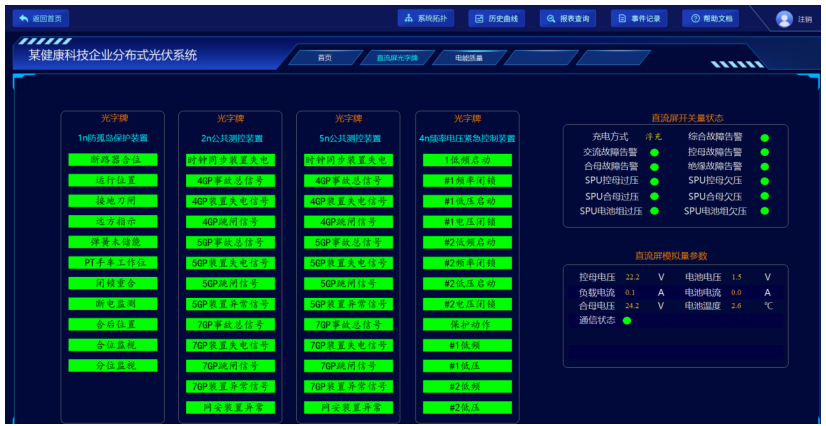
Task: Click 时钟同步装置失电 under 5n公共测控装置
Action: click(348, 160)
